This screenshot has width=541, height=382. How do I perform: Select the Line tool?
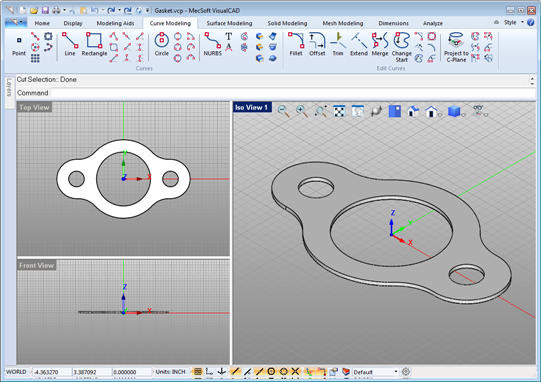(70, 44)
